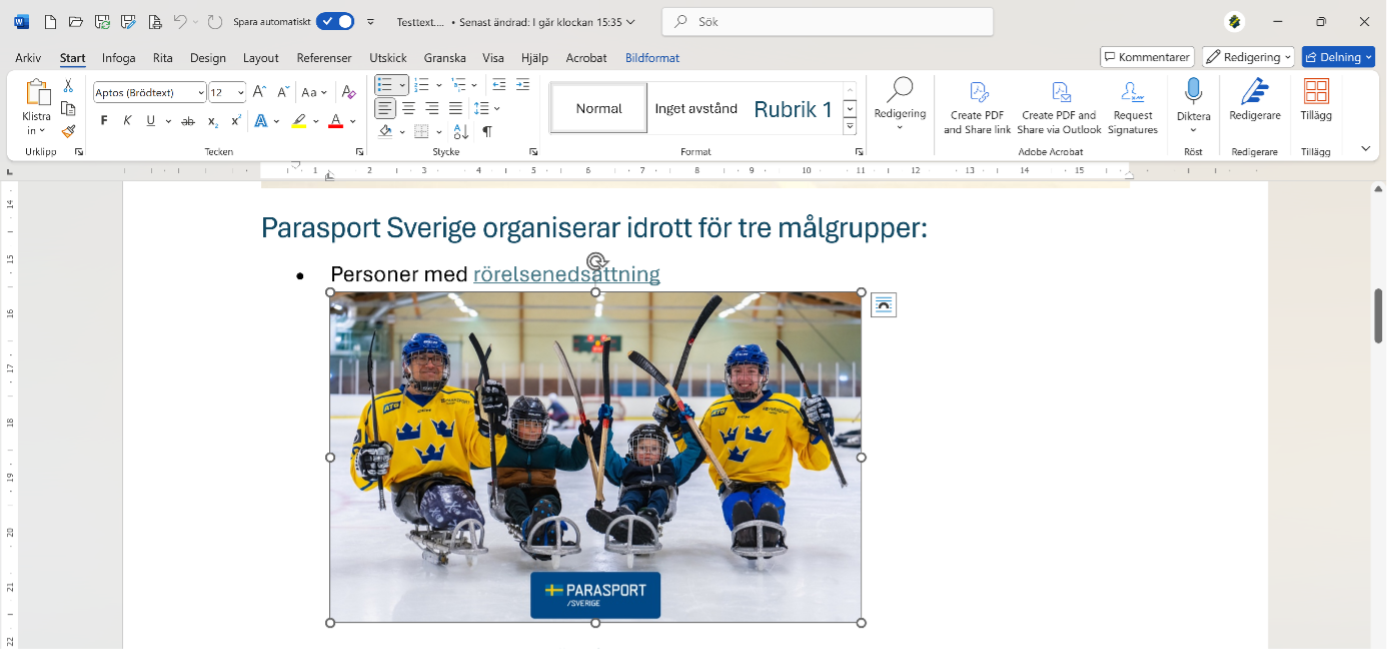Decrease font size with the A-down icon

click(283, 92)
